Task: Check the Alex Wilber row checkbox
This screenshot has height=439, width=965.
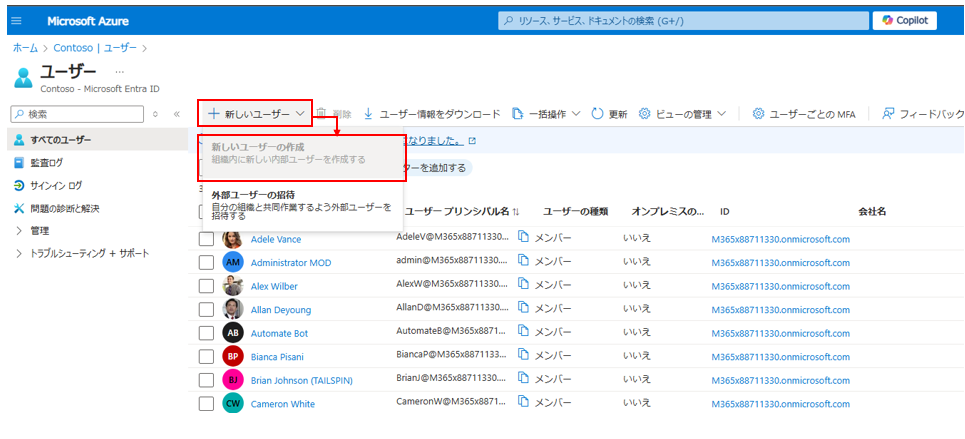Action: pos(206,286)
